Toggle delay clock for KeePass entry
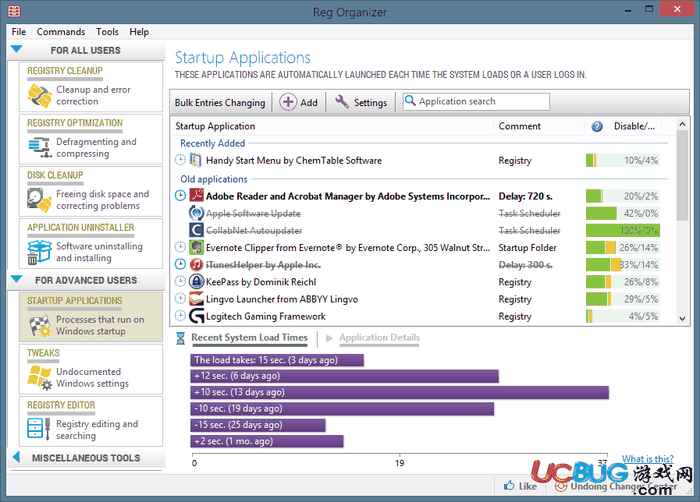 pos(180,281)
